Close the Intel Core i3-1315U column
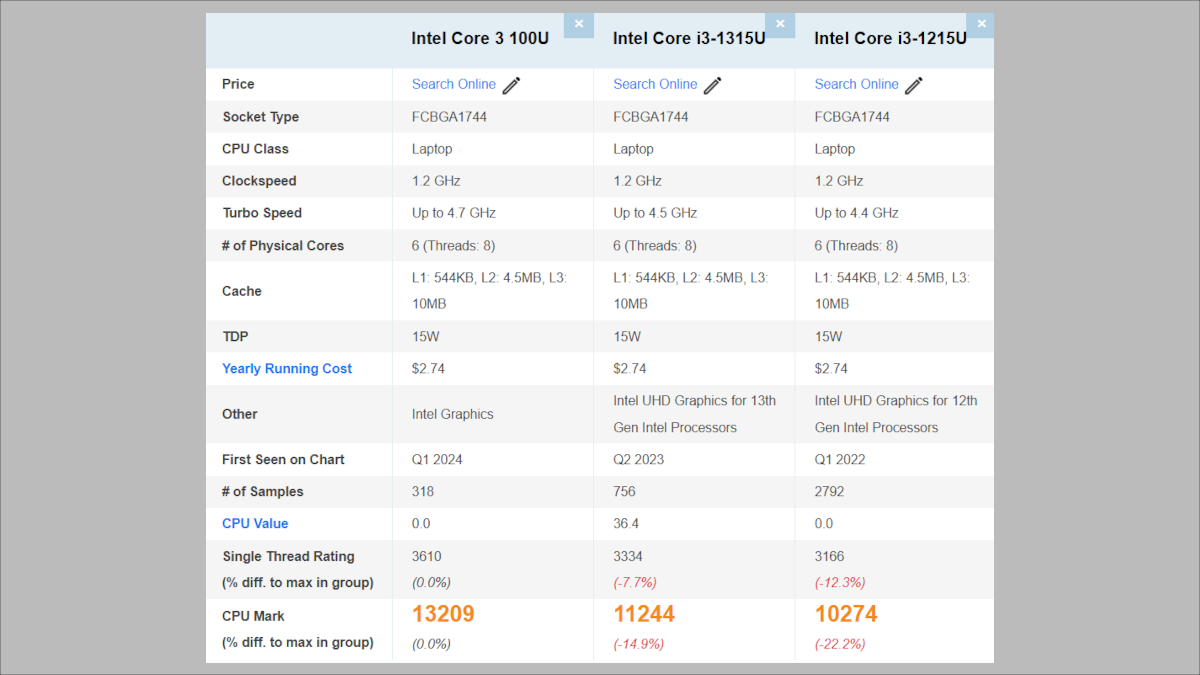The image size is (1200, 675). [780, 25]
